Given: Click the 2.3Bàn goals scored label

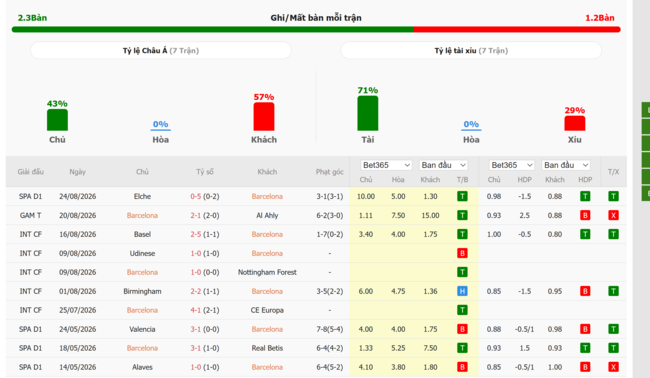Looking at the screenshot, I should (32, 18).
